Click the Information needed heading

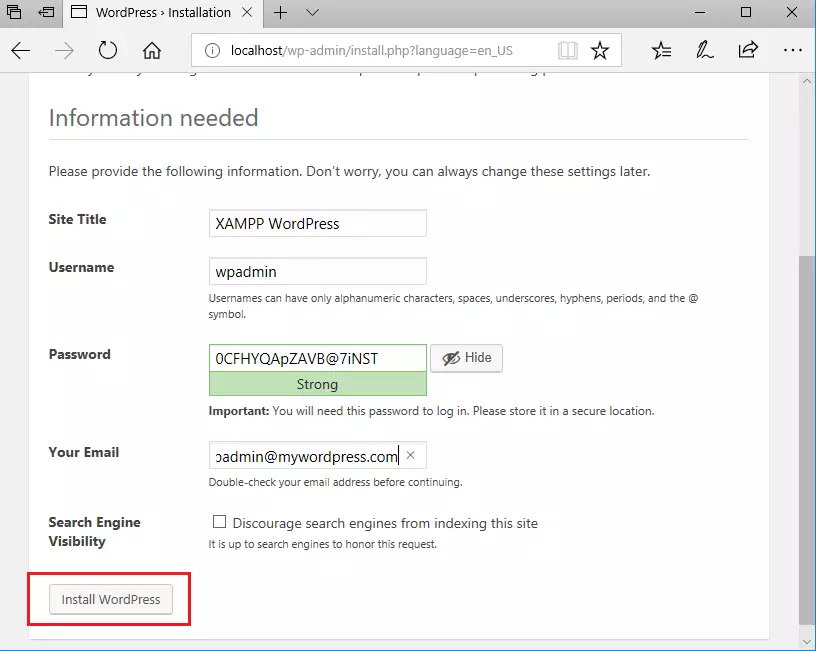[154, 118]
